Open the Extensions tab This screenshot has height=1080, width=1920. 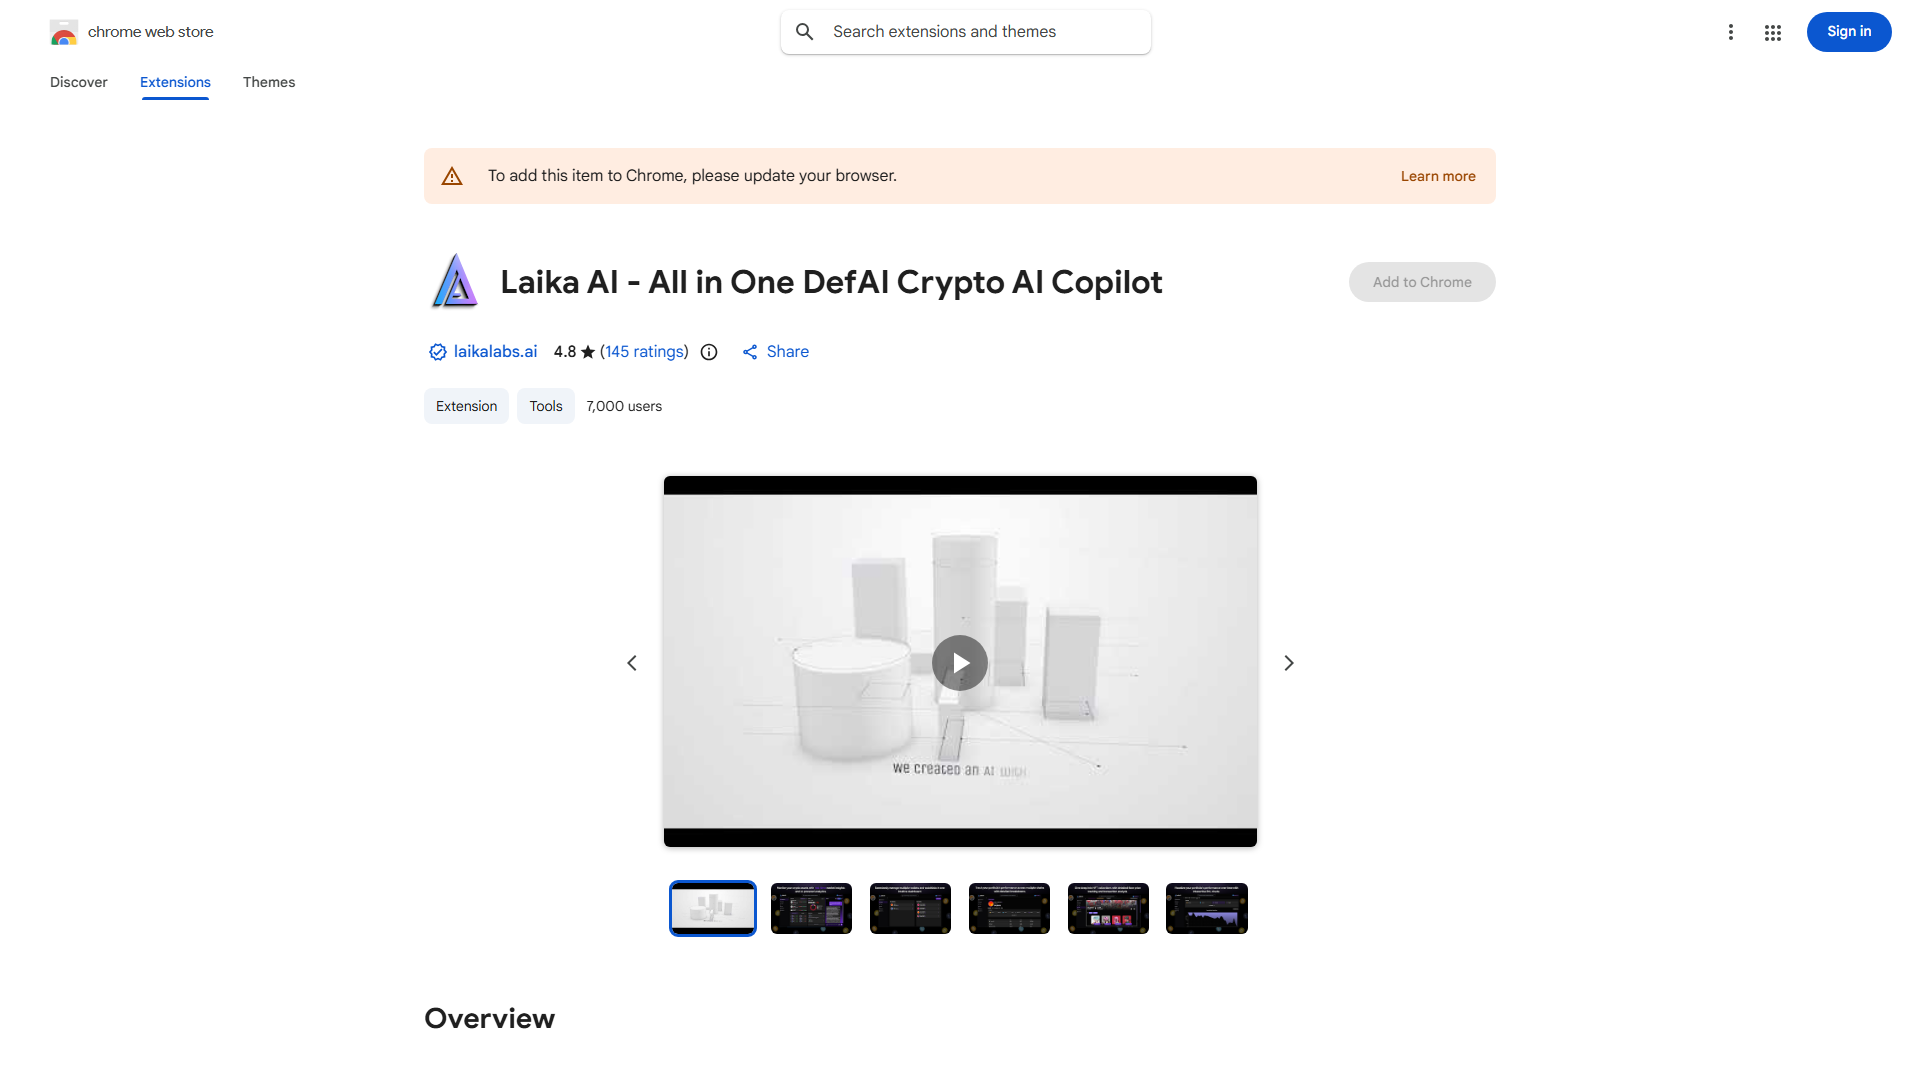coord(175,82)
